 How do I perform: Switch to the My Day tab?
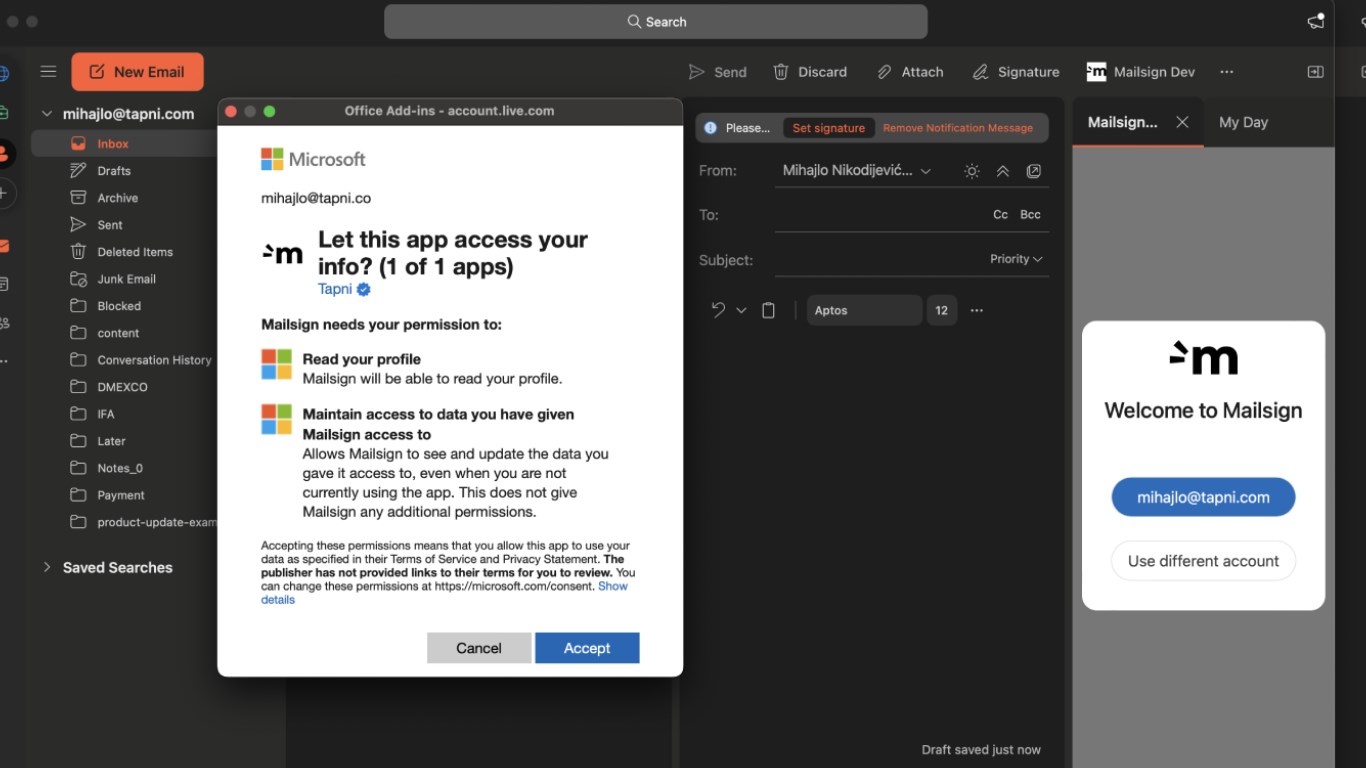point(1243,122)
